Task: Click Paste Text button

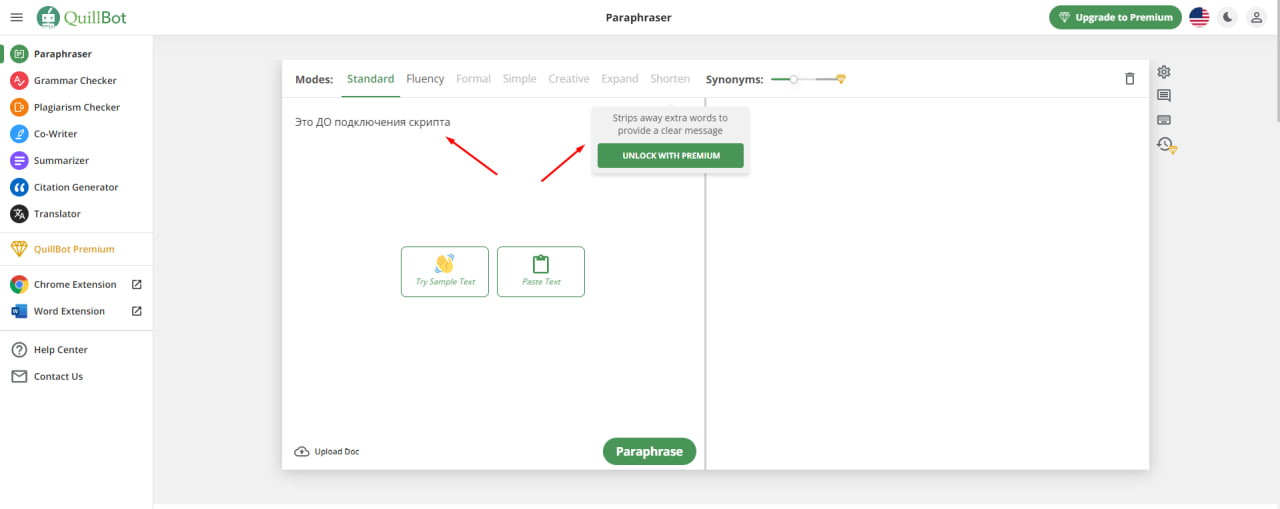Action: click(541, 271)
